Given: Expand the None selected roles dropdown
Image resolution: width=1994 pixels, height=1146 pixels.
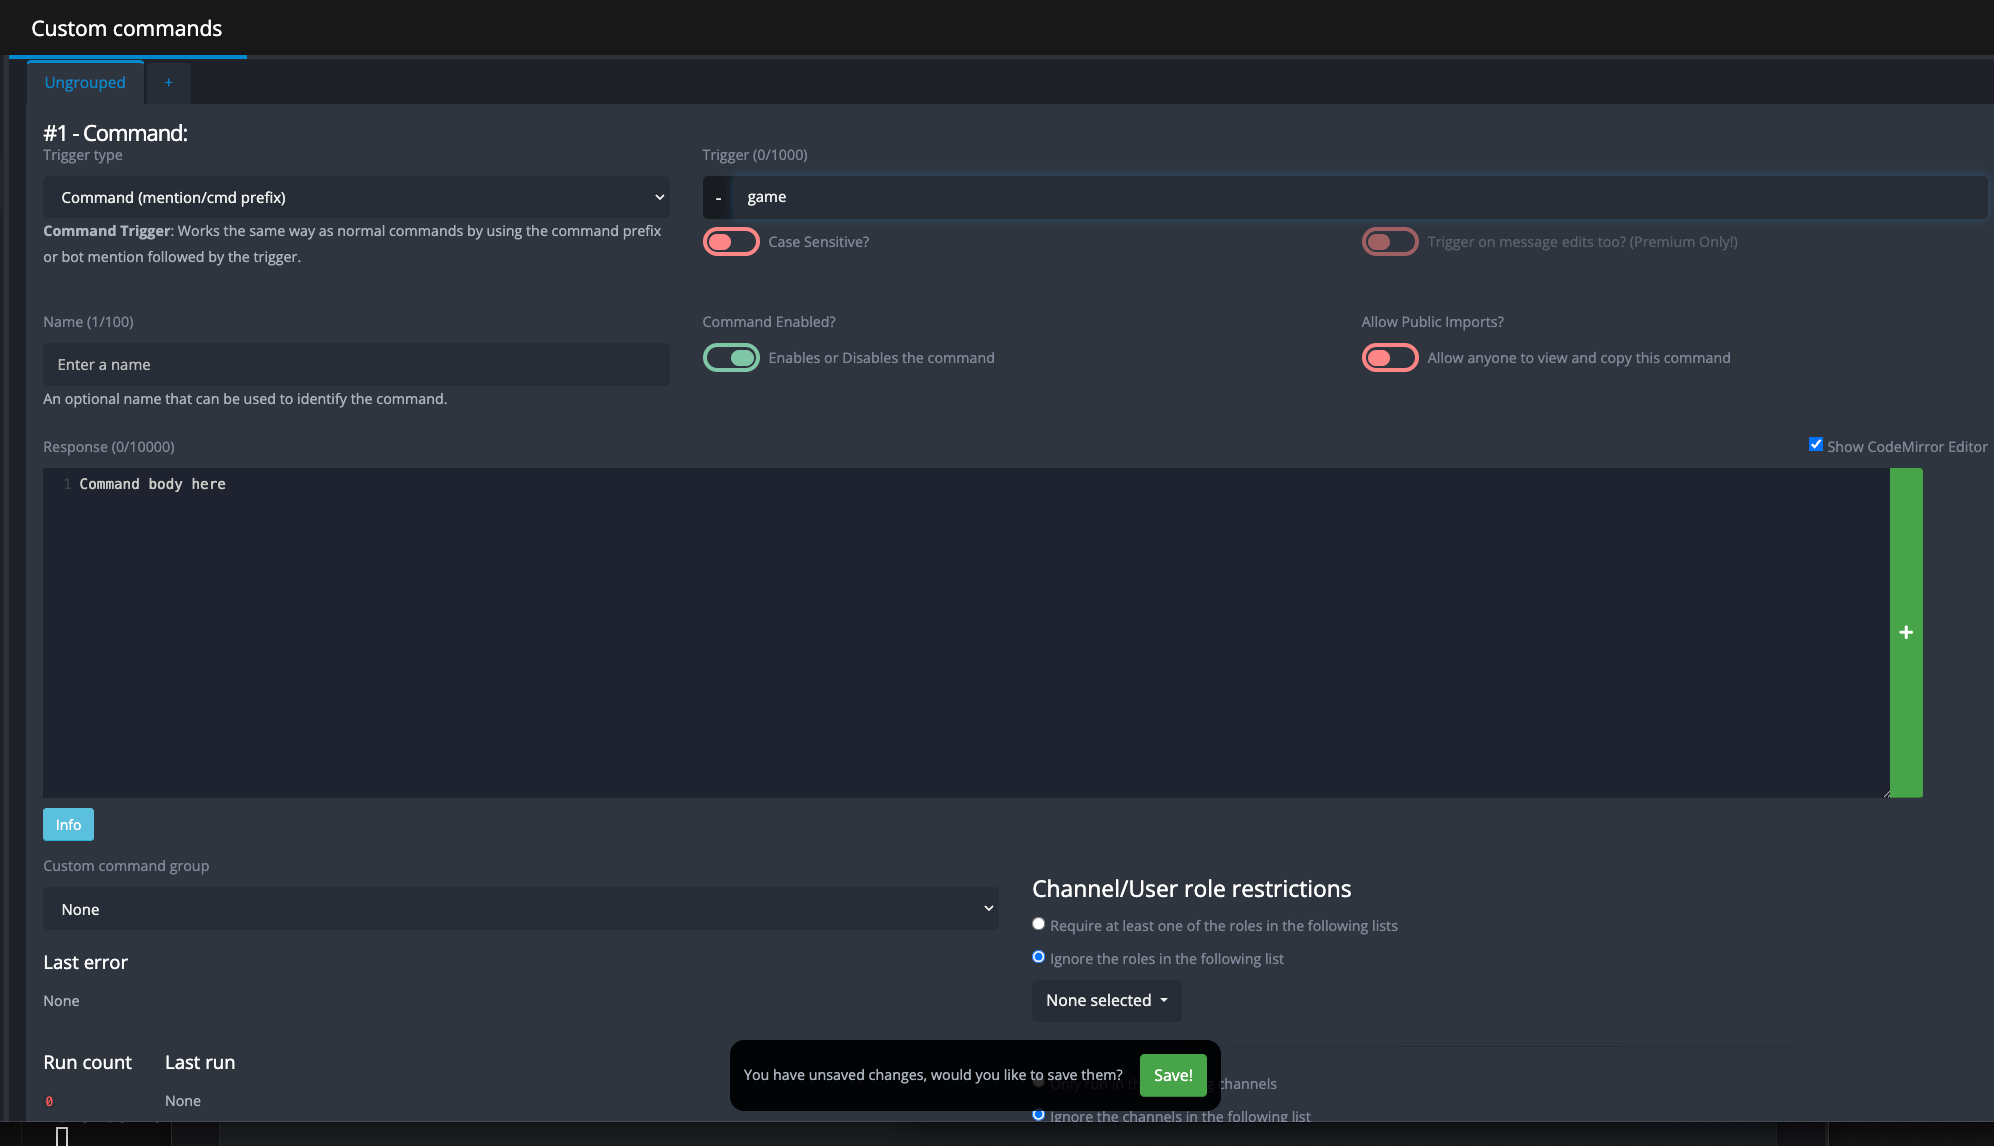Looking at the screenshot, I should (1106, 1001).
